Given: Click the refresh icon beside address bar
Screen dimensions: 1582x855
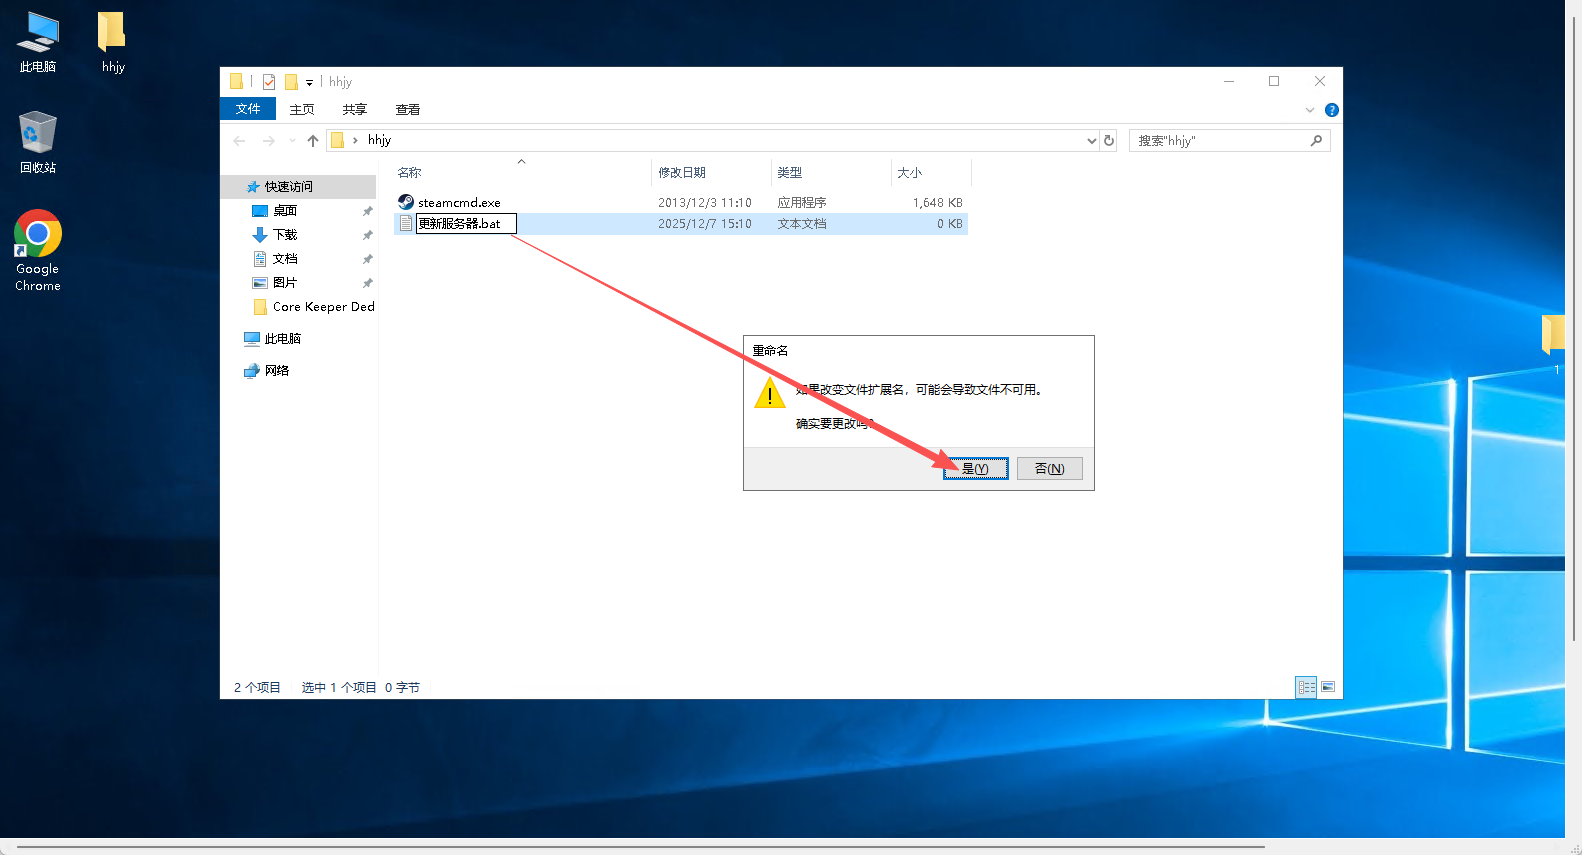Looking at the screenshot, I should pos(1109,141).
